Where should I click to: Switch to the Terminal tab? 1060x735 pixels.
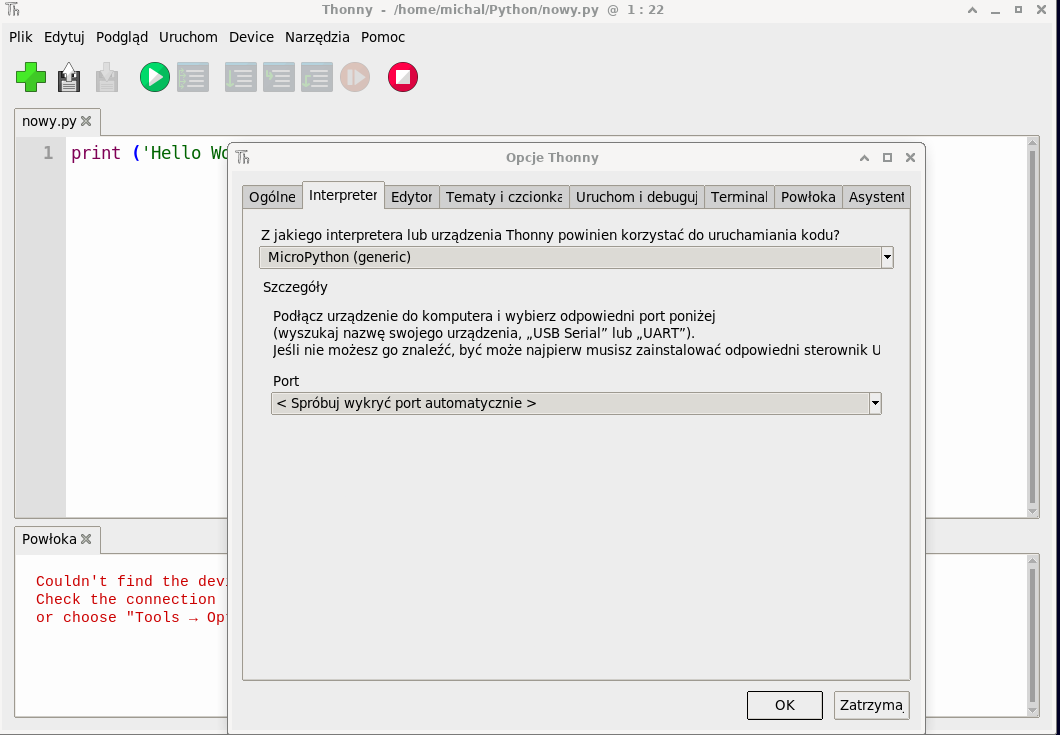pyautogui.click(x=740, y=197)
